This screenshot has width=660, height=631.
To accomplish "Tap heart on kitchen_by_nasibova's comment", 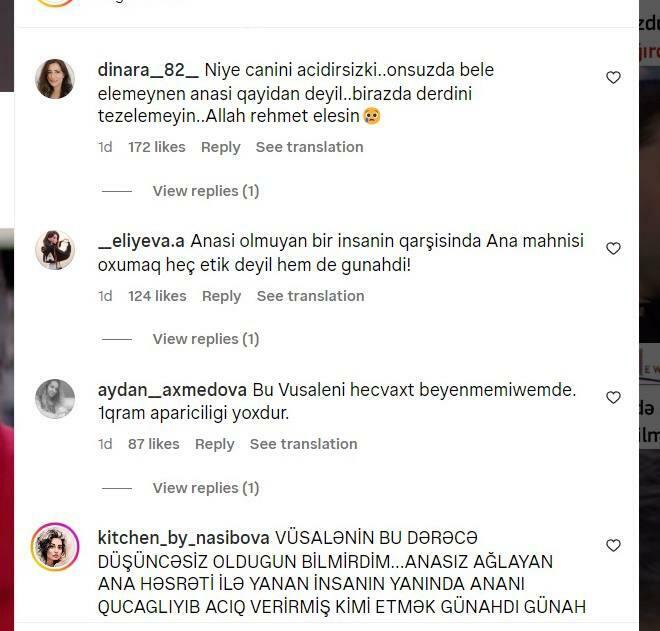I will coord(613,545).
